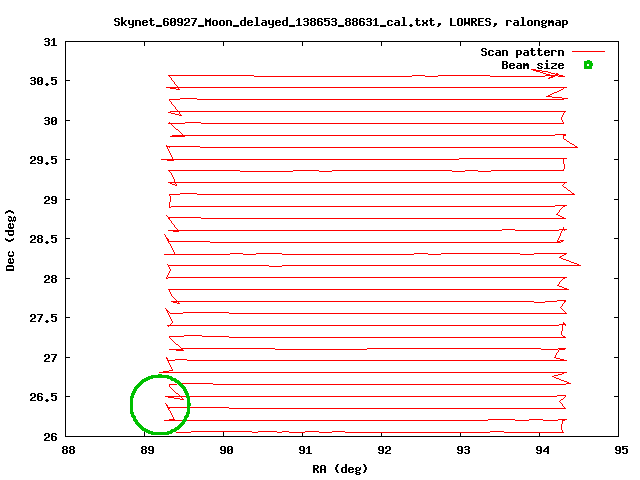The height and width of the screenshot is (480, 640).
Task: Click the x-axis tick label 94
Action: click(x=542, y=450)
